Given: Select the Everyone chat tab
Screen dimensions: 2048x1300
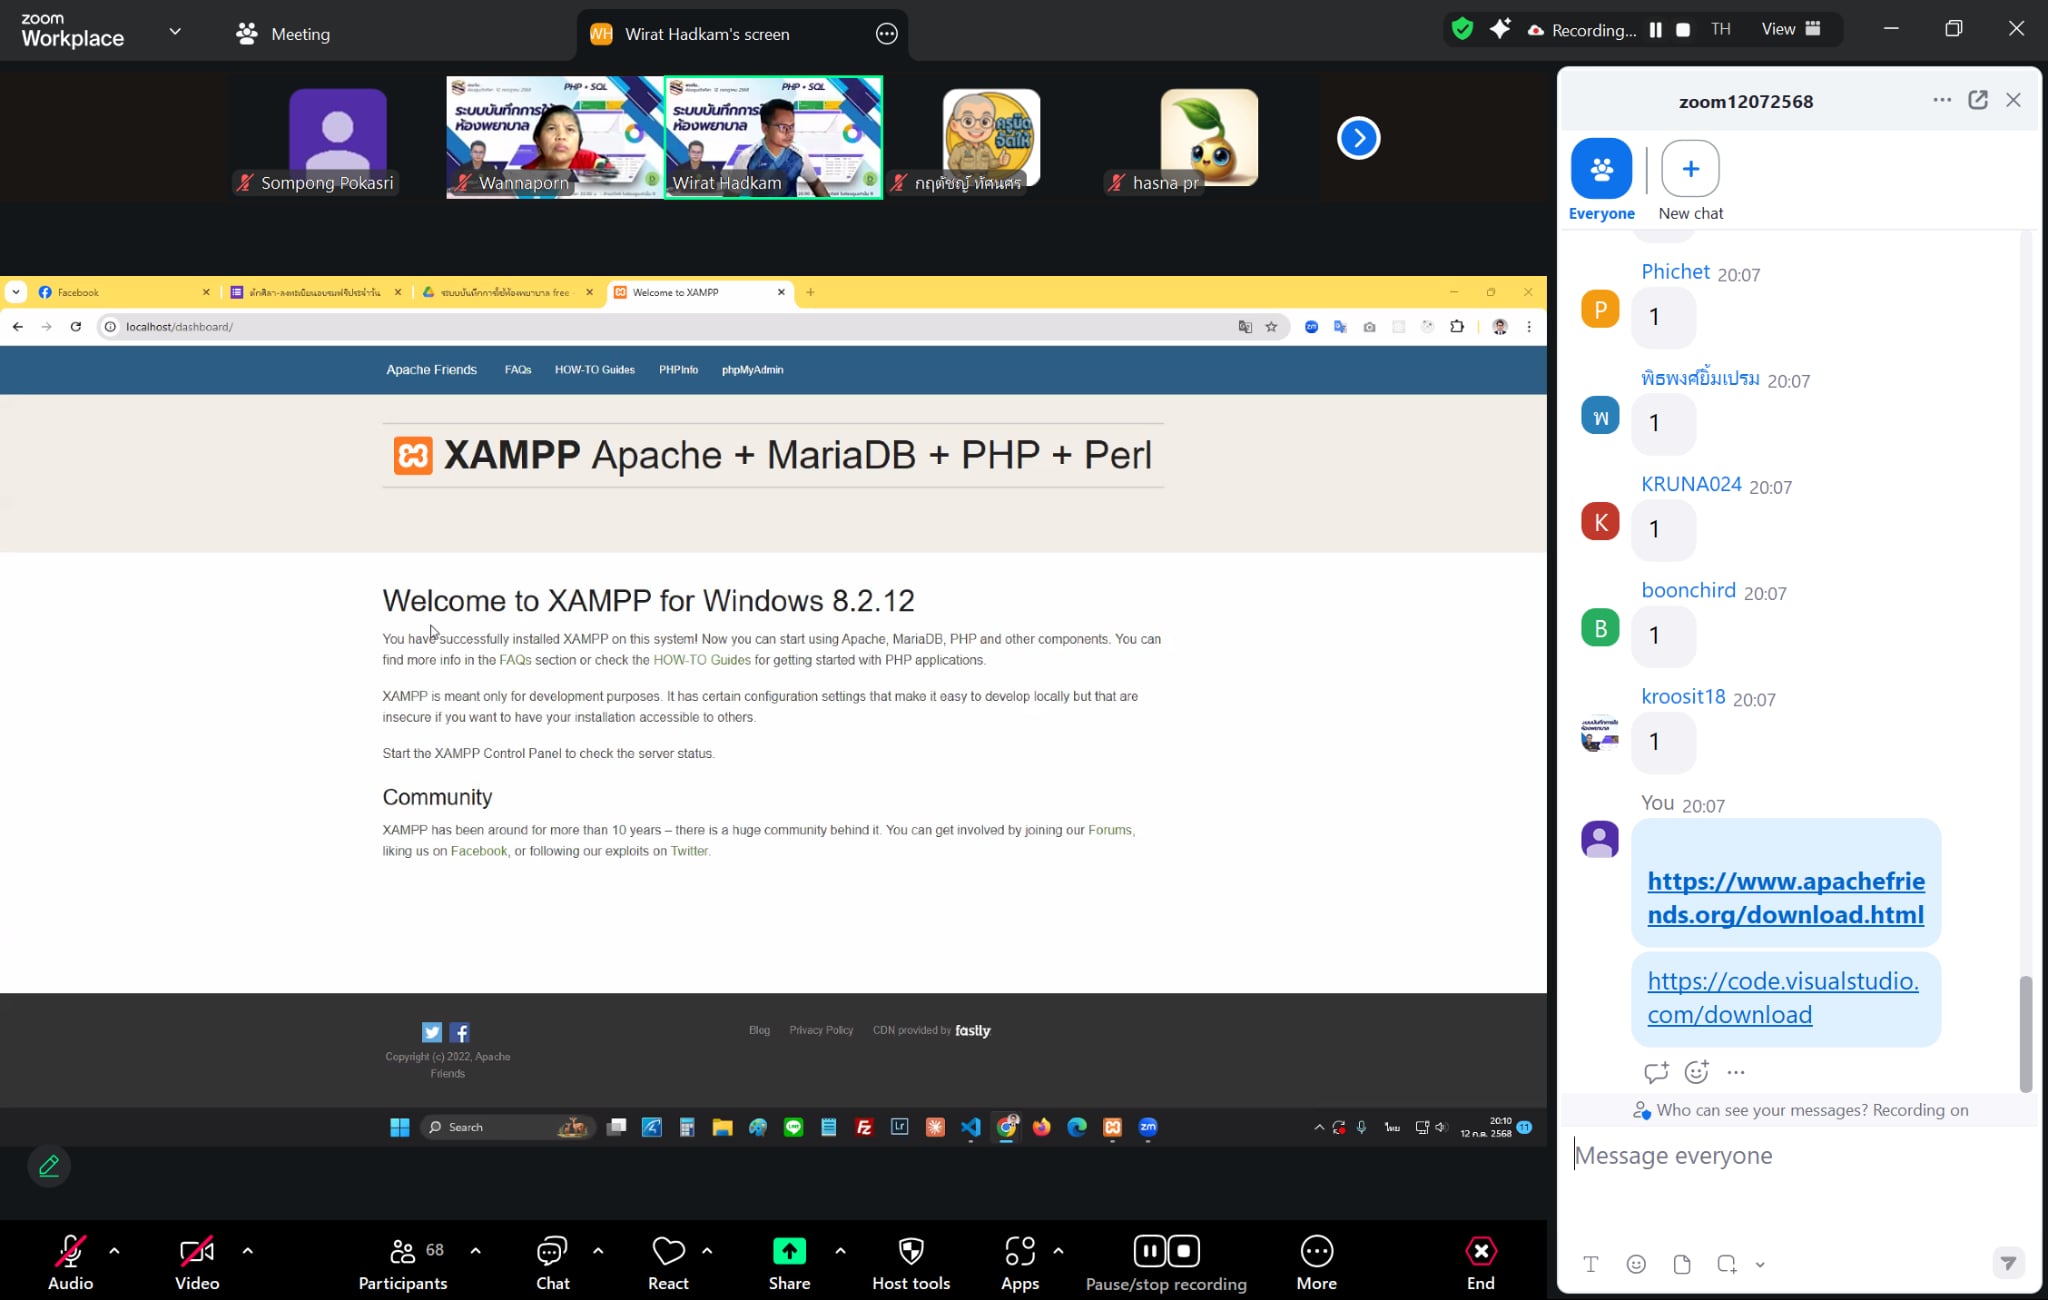Looking at the screenshot, I should coord(1601,169).
